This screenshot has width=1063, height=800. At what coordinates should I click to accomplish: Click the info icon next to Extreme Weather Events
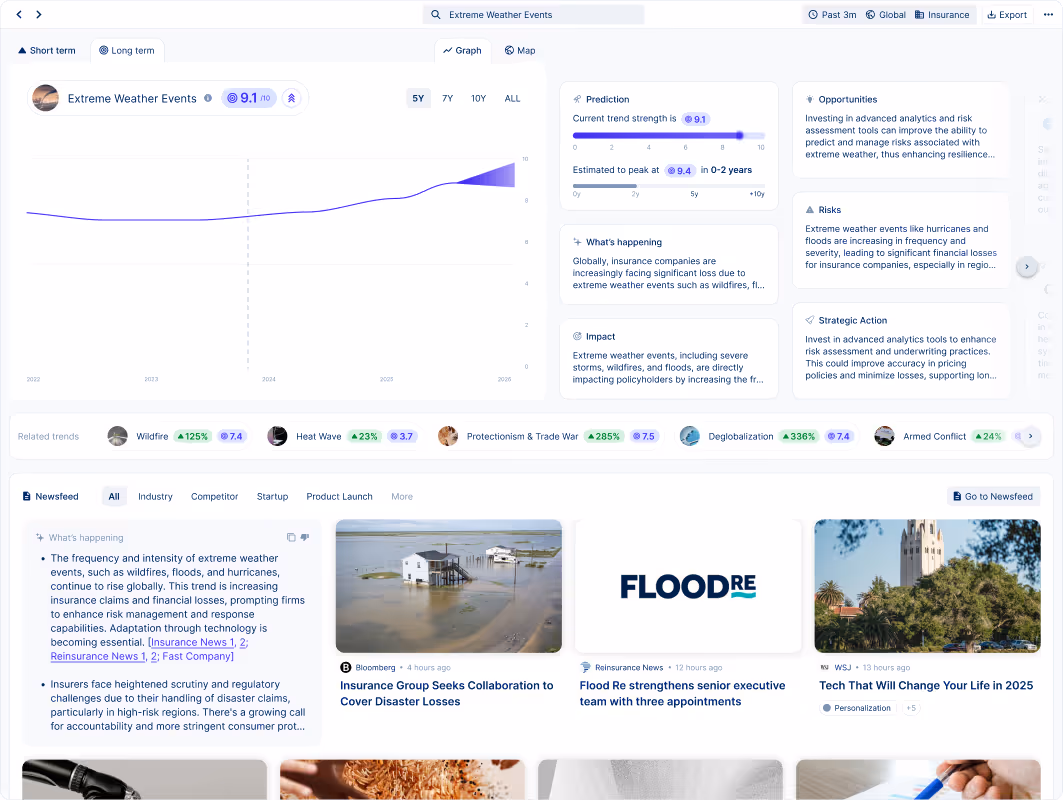(x=207, y=98)
